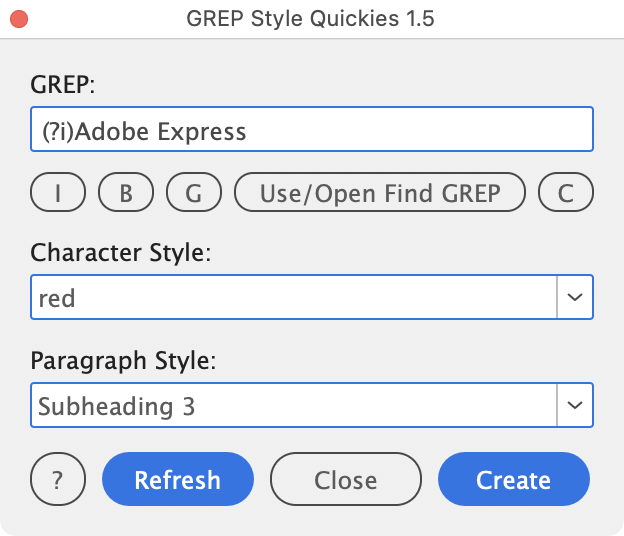Screen dimensions: 624x536
Task: Open help with the question mark button
Action: [58, 480]
